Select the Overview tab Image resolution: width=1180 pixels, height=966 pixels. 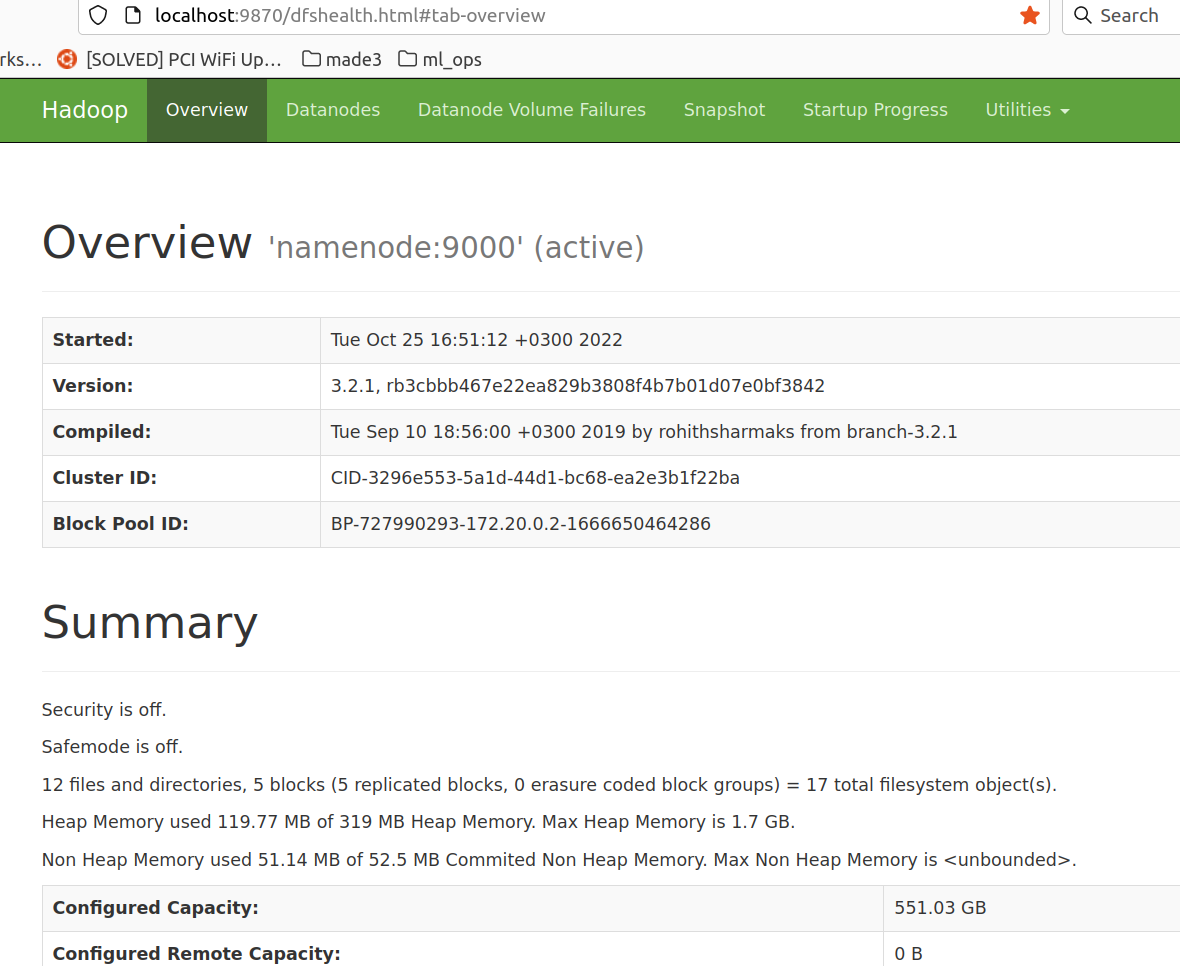(x=206, y=110)
